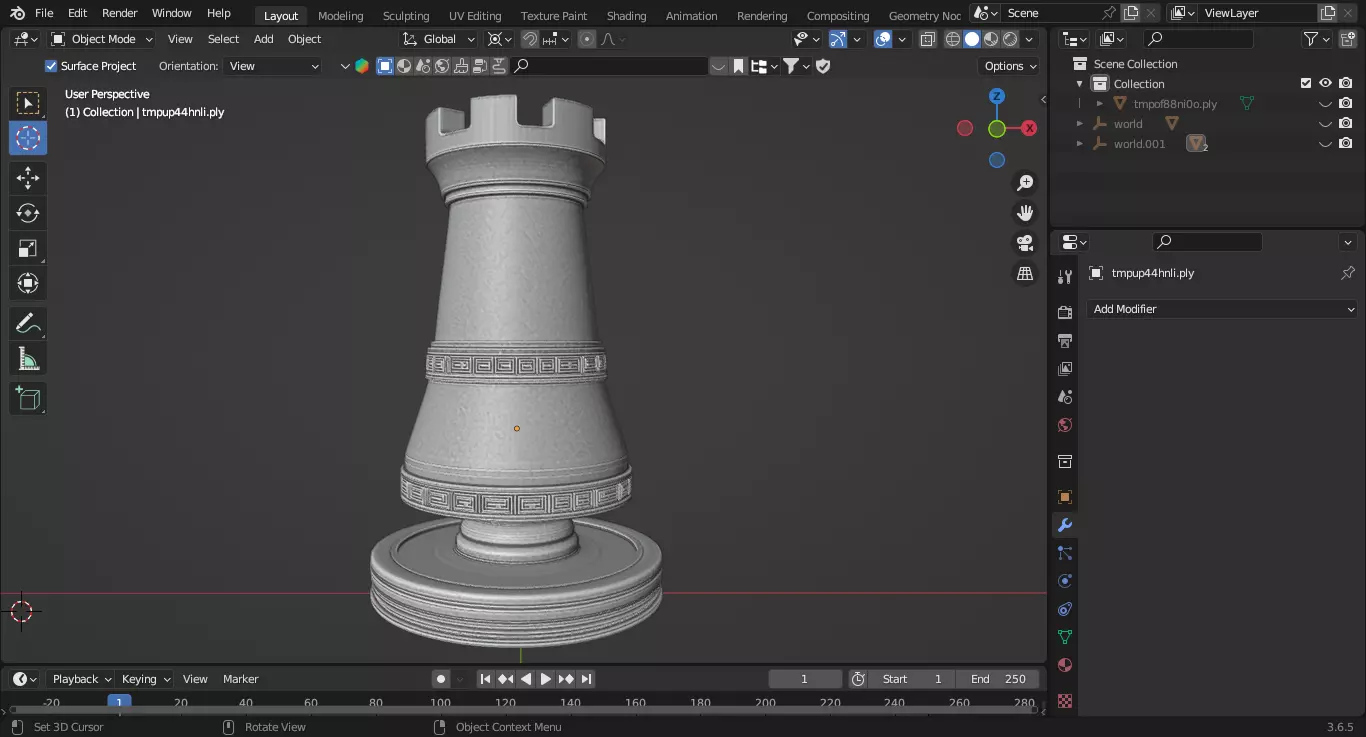This screenshot has width=1366, height=737.
Task: Open the Tool properties tab
Action: tap(1064, 276)
